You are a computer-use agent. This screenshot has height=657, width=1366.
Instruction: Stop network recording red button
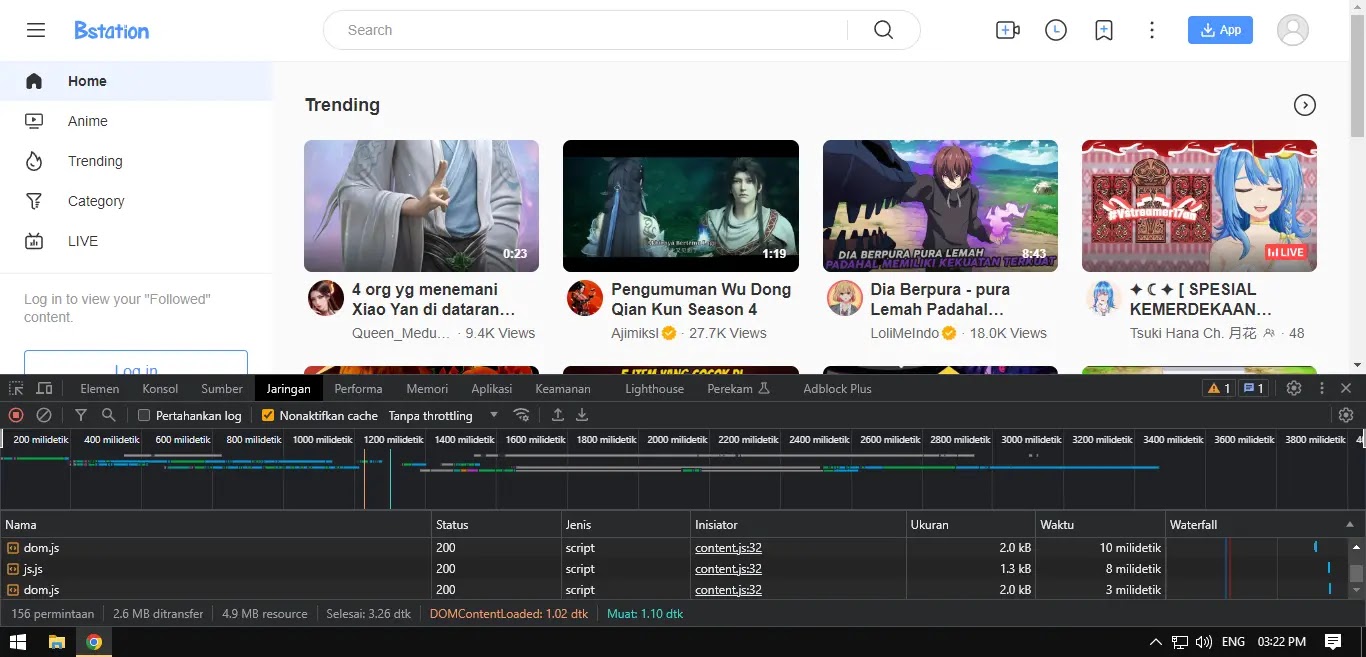click(16, 415)
